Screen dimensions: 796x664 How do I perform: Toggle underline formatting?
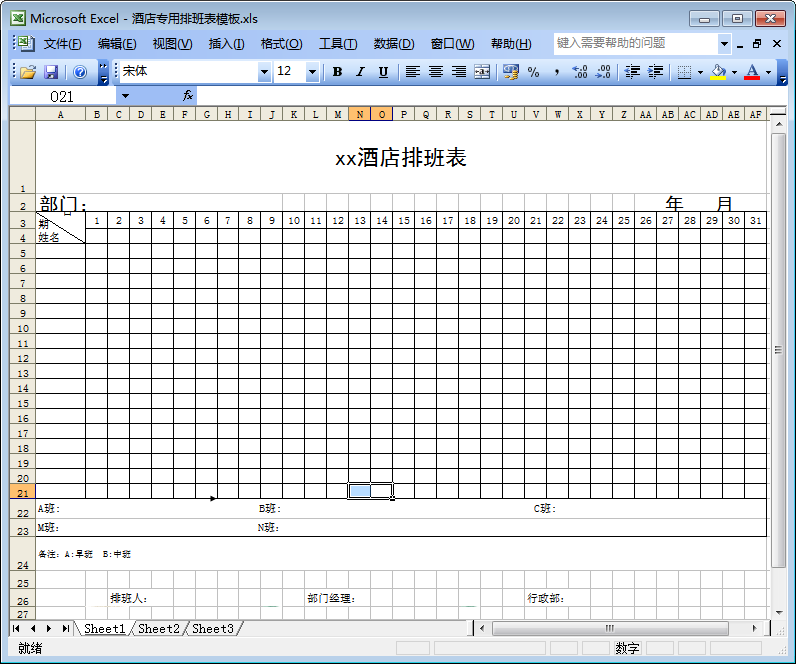click(383, 72)
